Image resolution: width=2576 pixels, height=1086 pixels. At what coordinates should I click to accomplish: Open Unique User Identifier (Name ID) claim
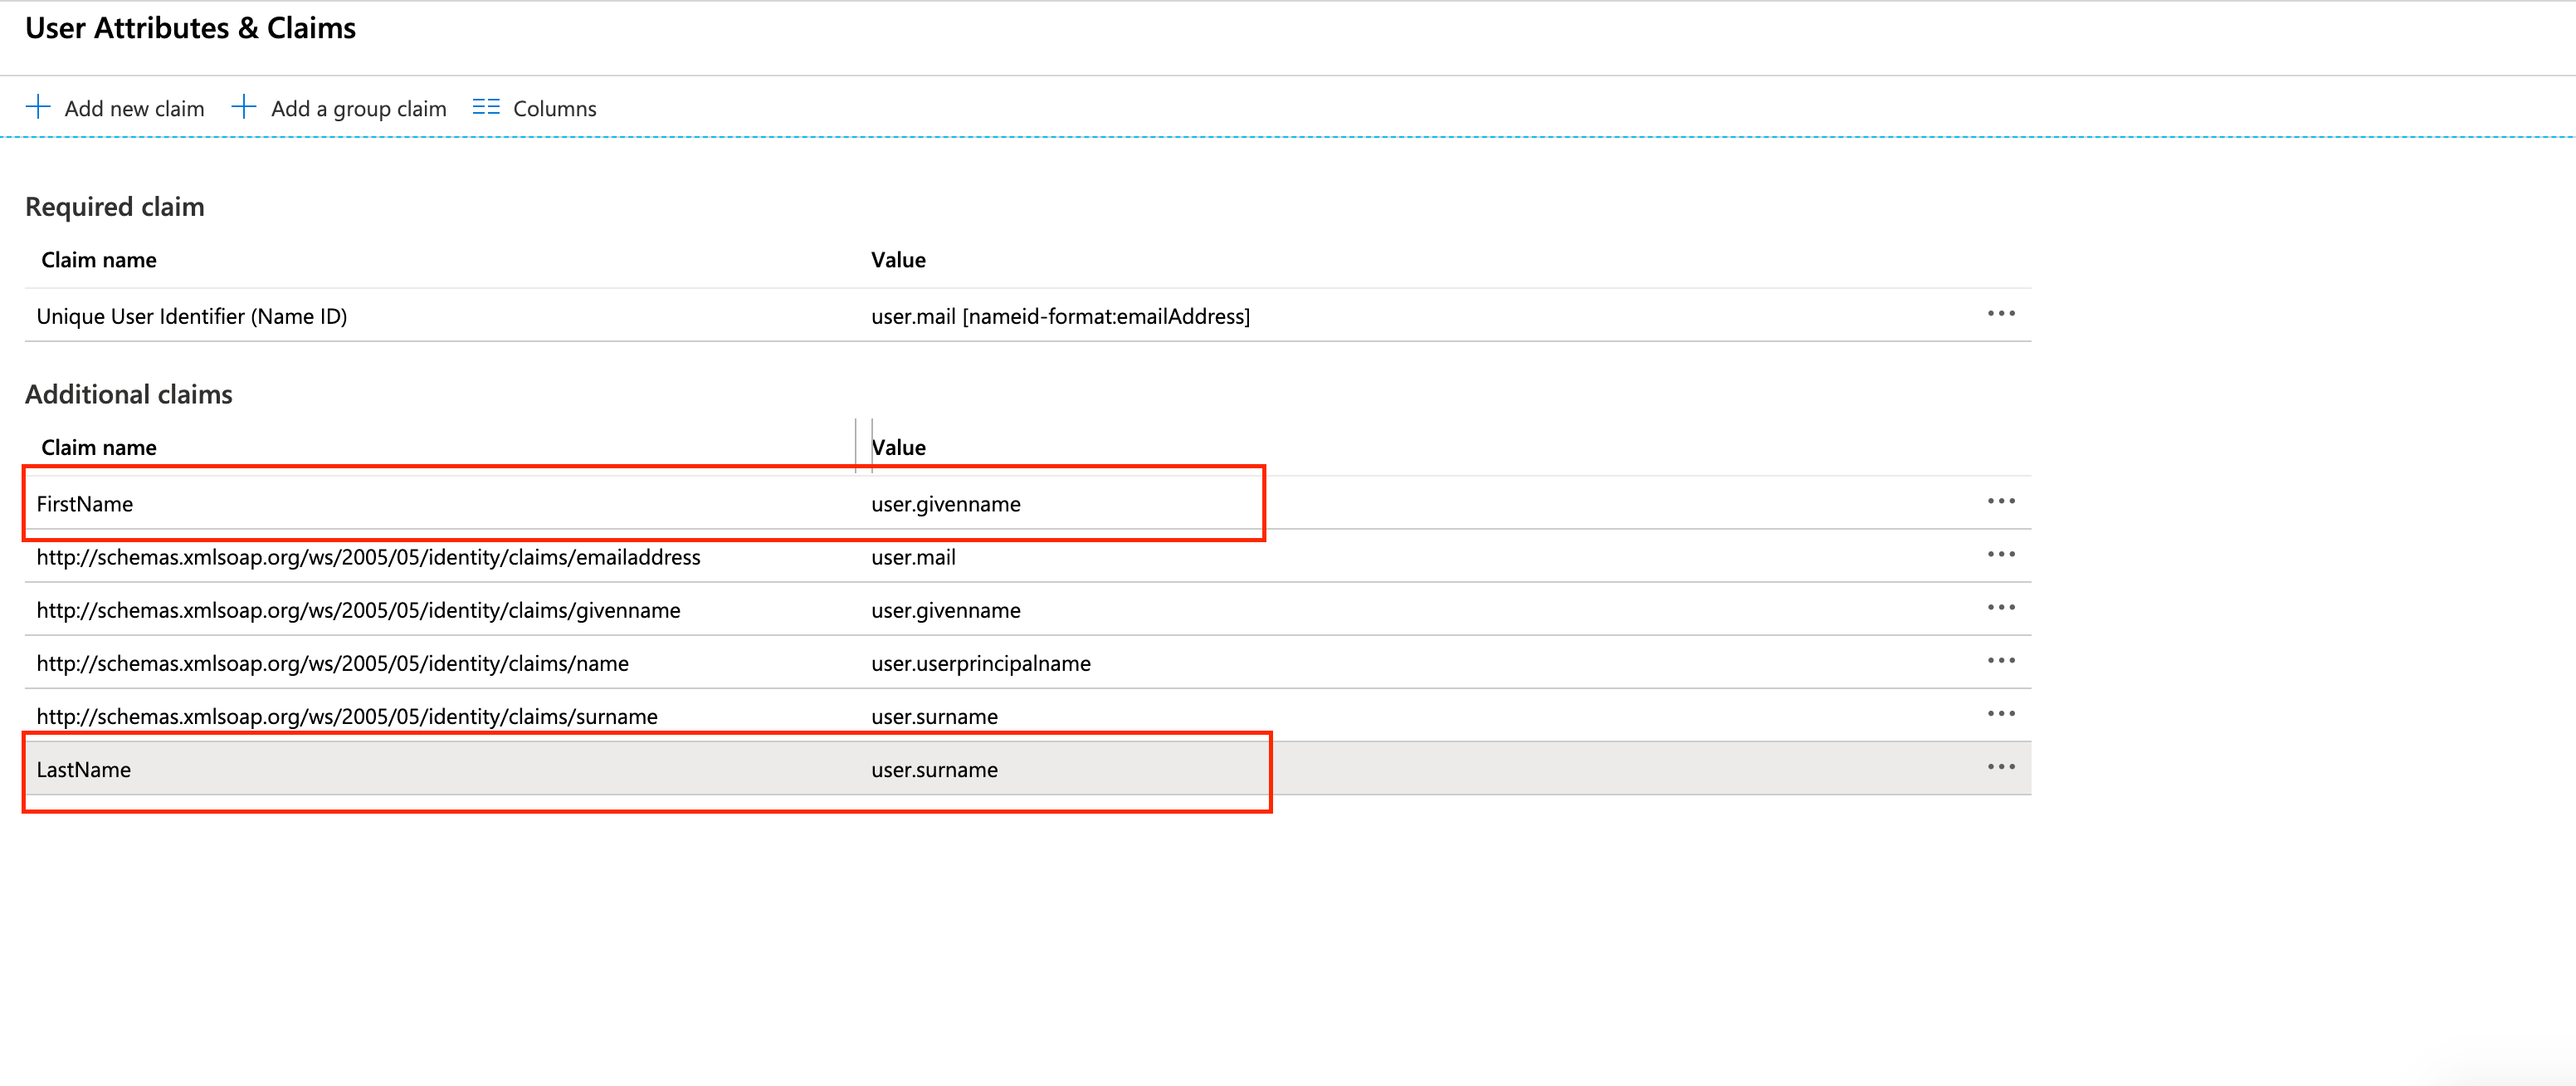click(192, 317)
